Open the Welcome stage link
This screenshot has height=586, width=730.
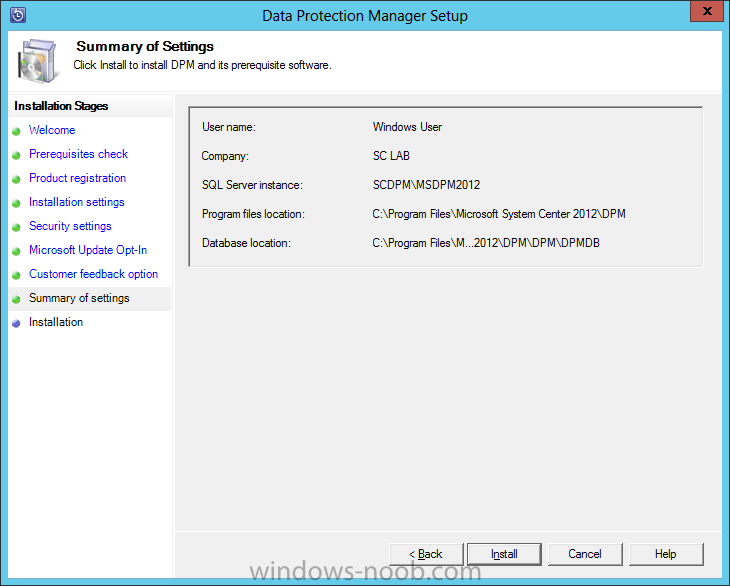pyautogui.click(x=52, y=130)
